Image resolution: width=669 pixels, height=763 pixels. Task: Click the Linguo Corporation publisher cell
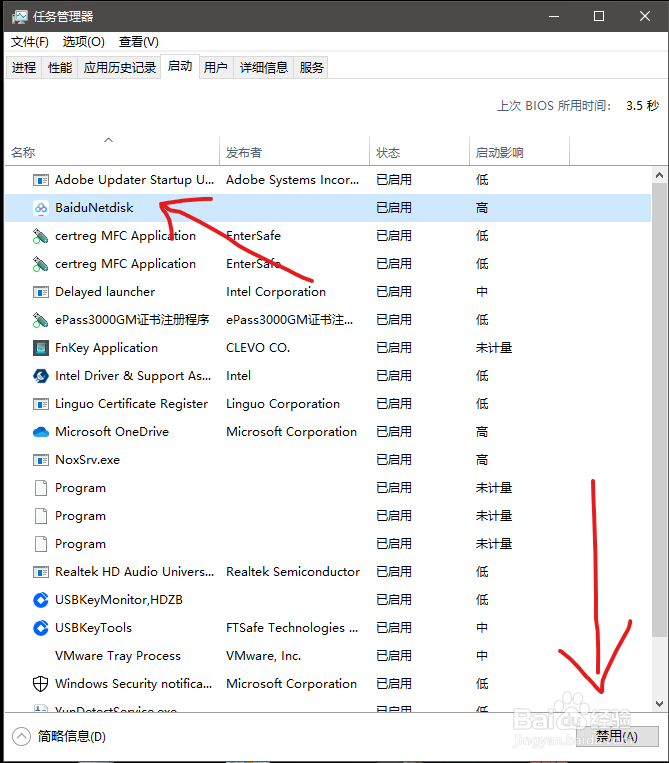tap(283, 404)
